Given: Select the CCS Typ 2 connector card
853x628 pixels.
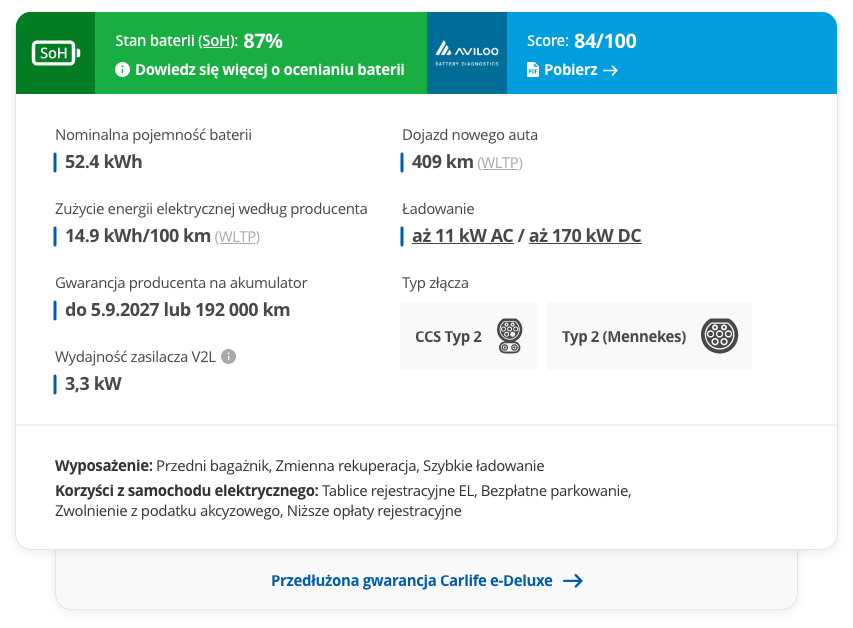Looking at the screenshot, I should tap(468, 336).
